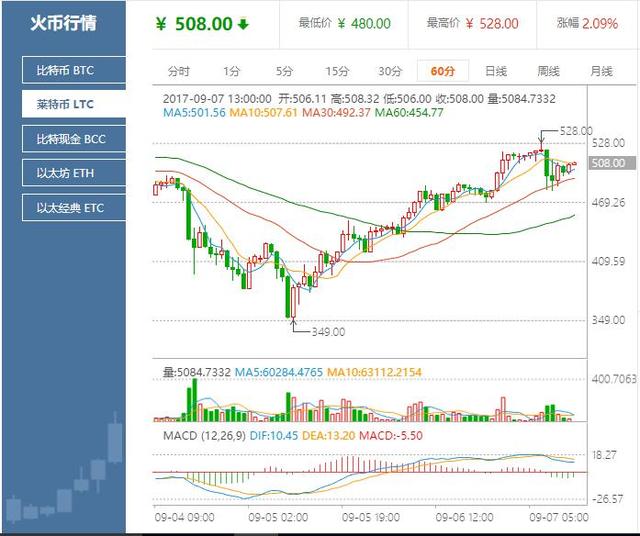
Task: Click the 469.26 price axis label
Action: (x=608, y=202)
